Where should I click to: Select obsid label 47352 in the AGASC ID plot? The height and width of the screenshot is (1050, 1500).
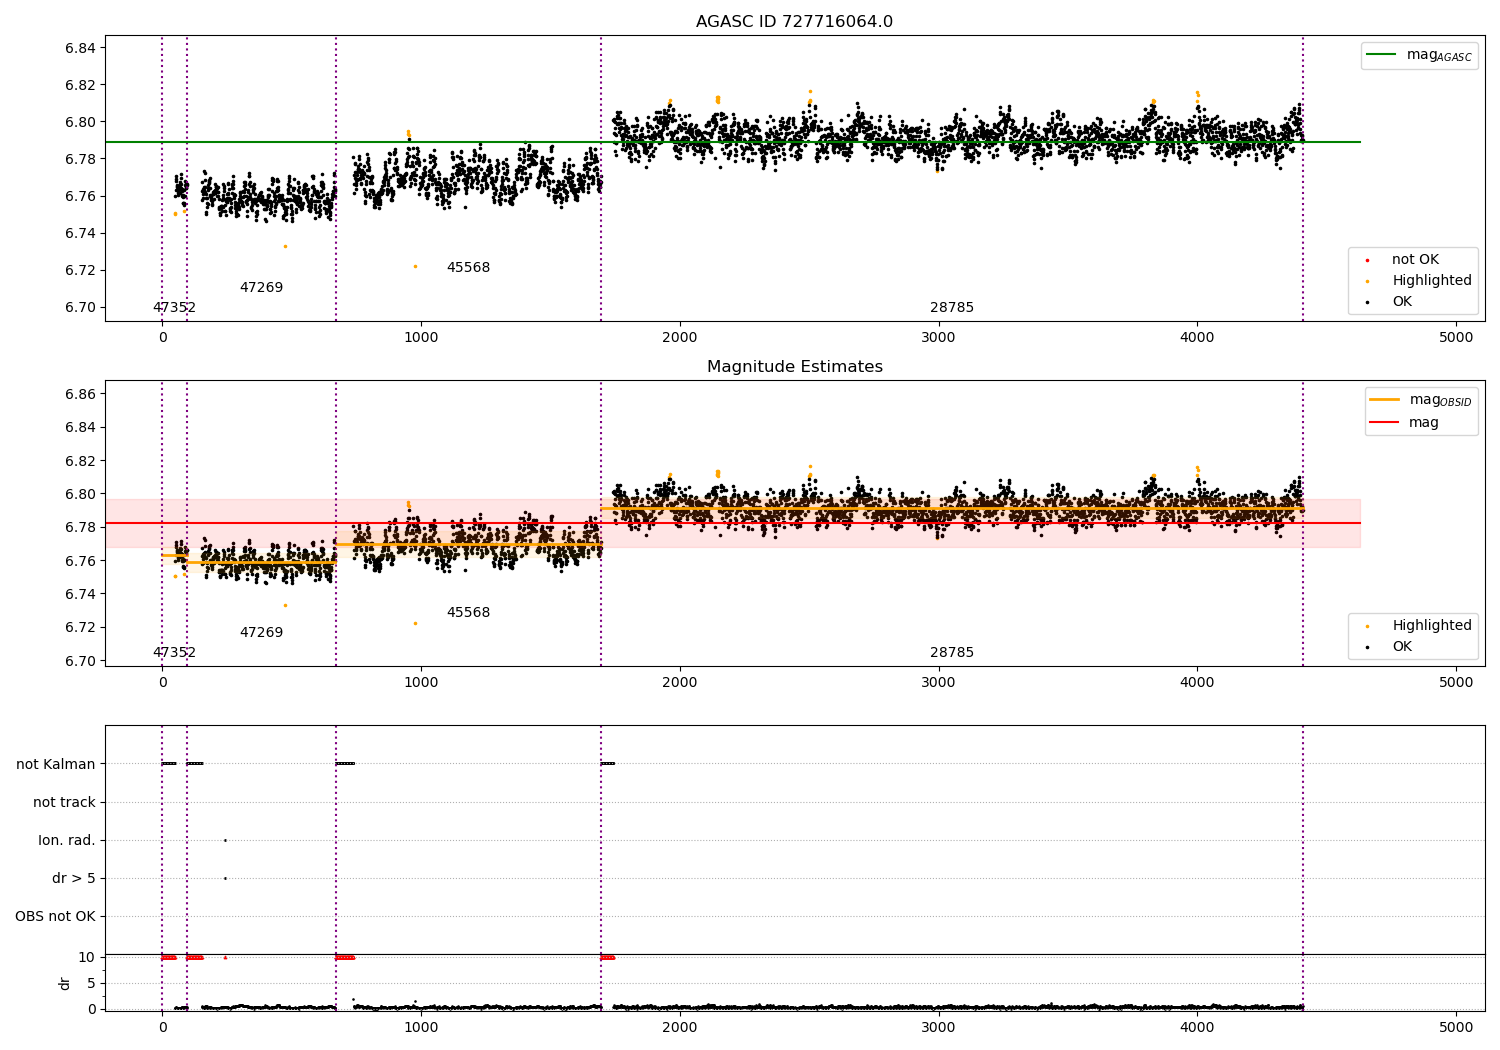pyautogui.click(x=174, y=308)
